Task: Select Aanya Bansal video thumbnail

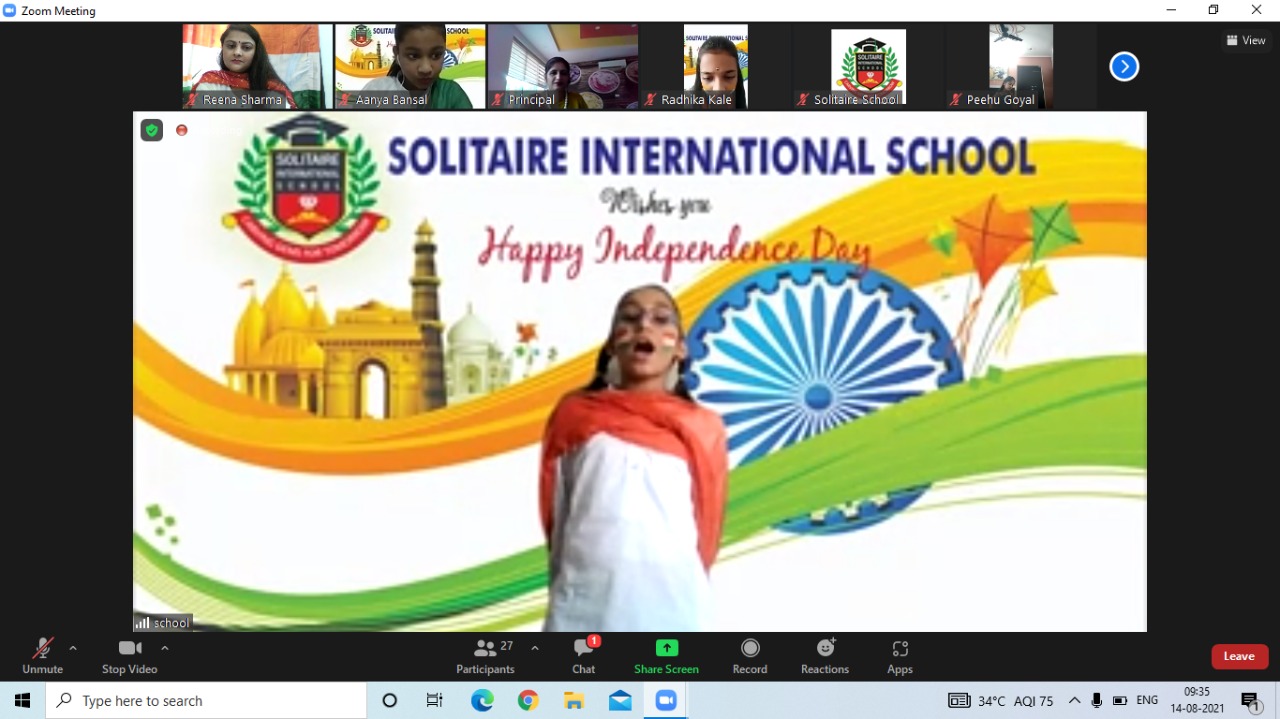Action: [410, 66]
